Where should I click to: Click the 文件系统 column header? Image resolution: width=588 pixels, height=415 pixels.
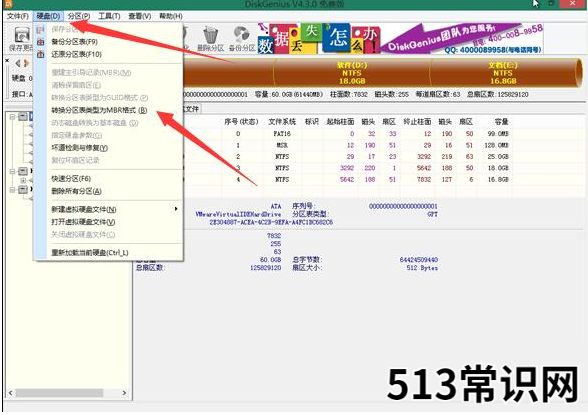point(282,122)
